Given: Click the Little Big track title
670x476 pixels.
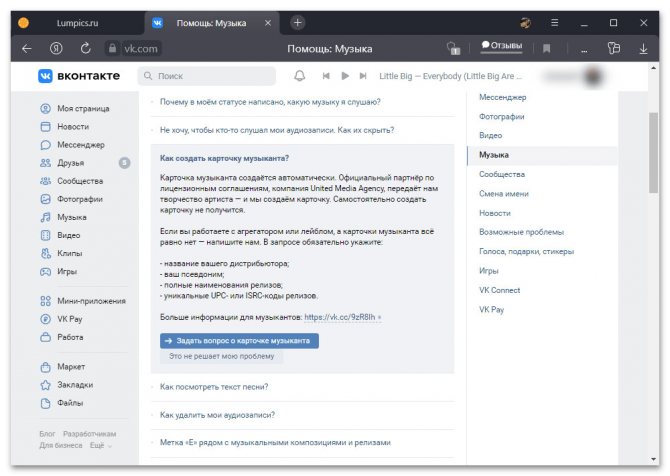Looking at the screenshot, I should click(x=450, y=76).
